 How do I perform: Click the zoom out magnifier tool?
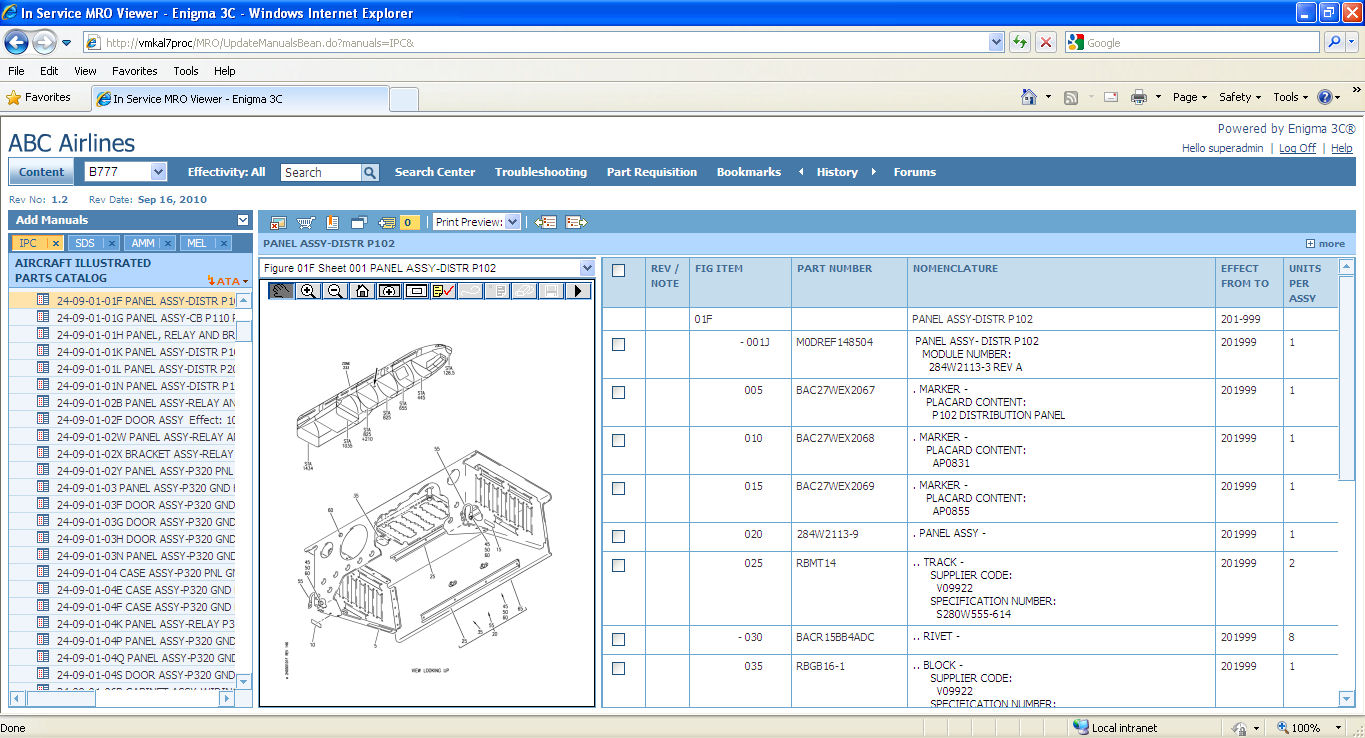335,291
